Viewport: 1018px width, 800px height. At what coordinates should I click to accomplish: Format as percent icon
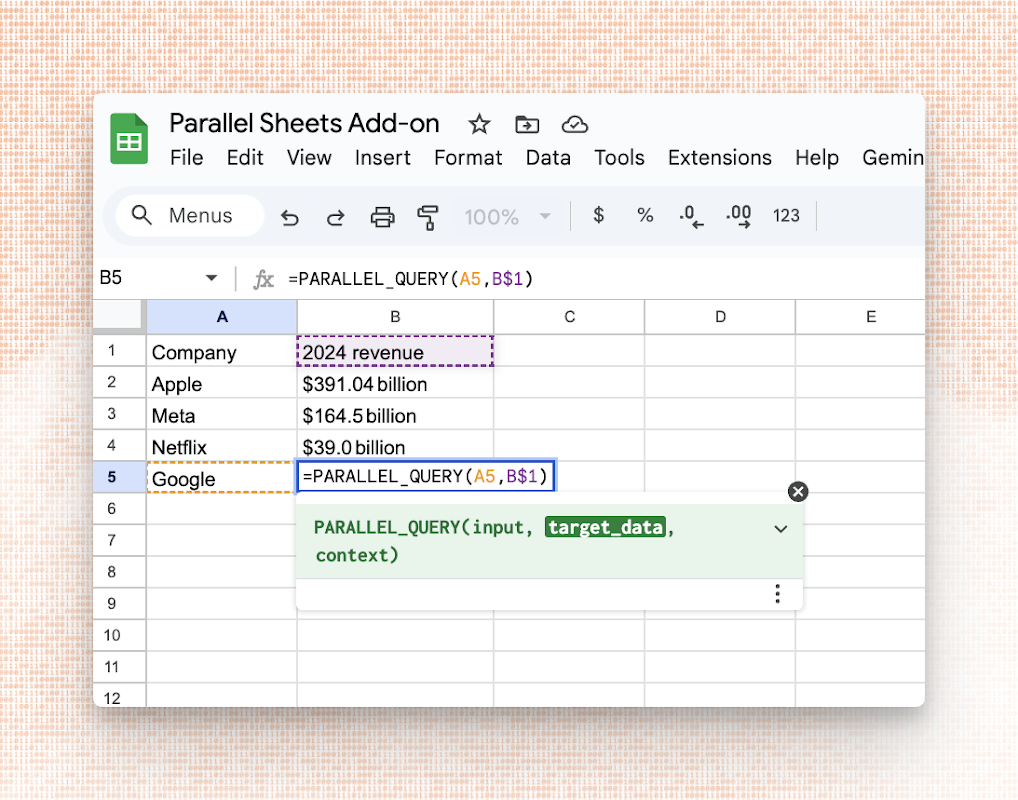[x=645, y=215]
